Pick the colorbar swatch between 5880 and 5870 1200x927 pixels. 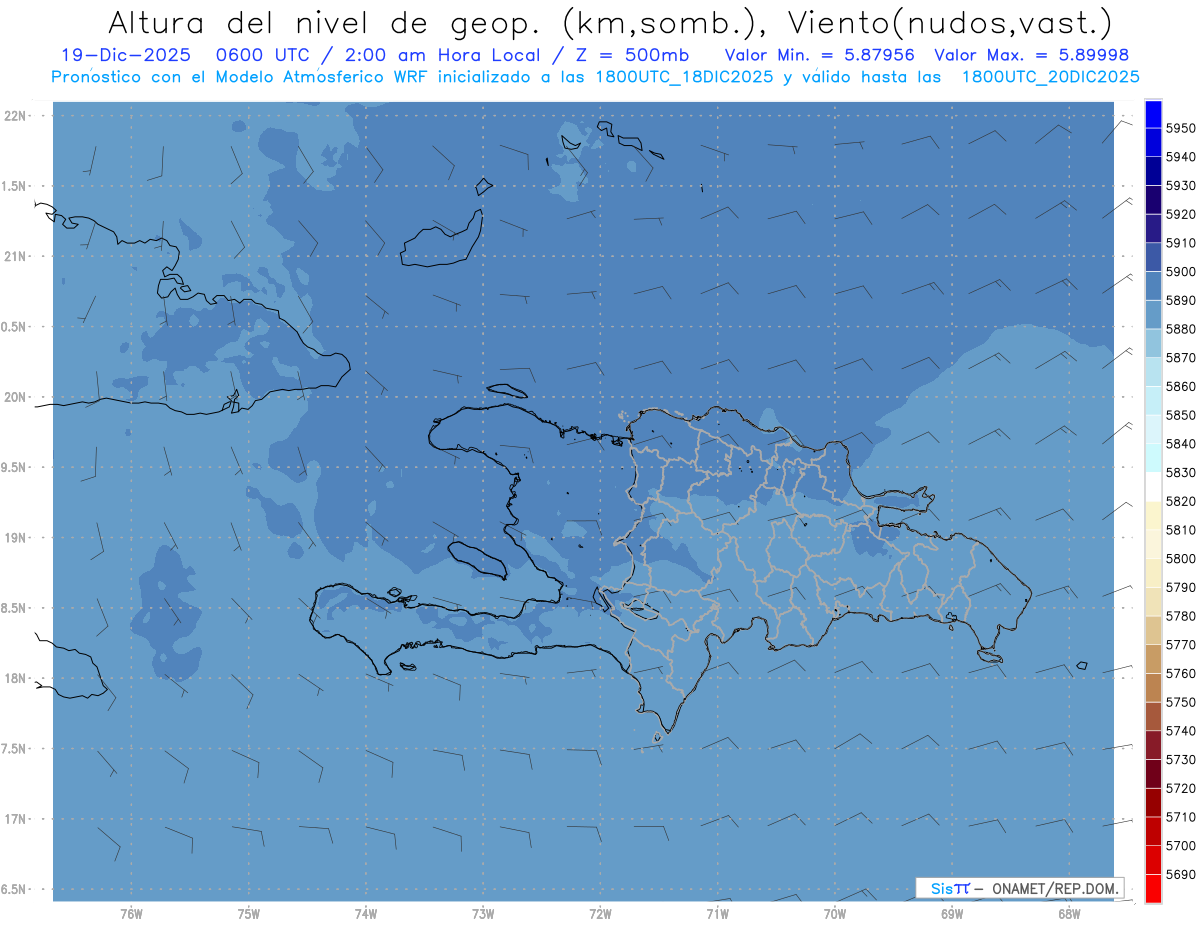point(1153,343)
